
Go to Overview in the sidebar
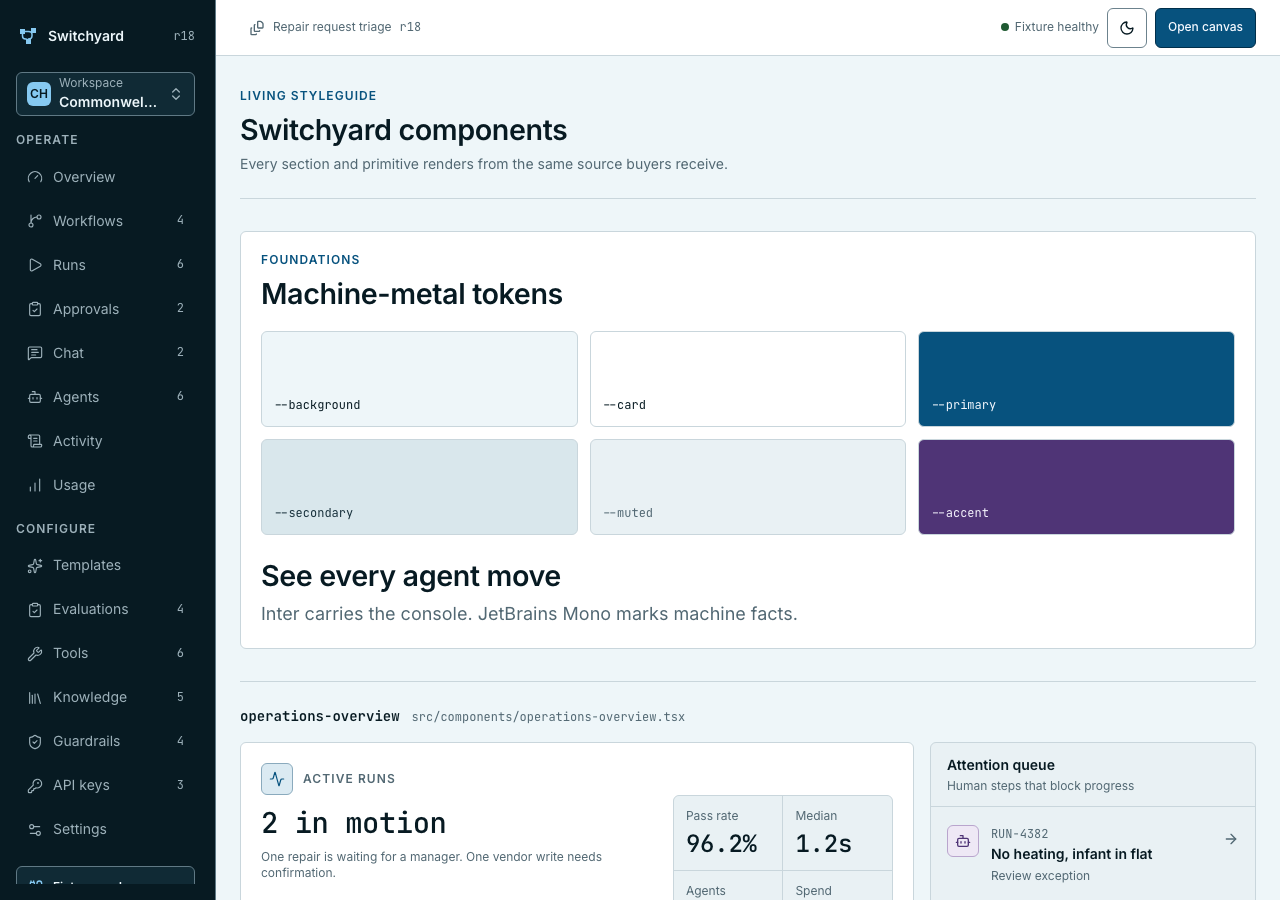[105, 177]
